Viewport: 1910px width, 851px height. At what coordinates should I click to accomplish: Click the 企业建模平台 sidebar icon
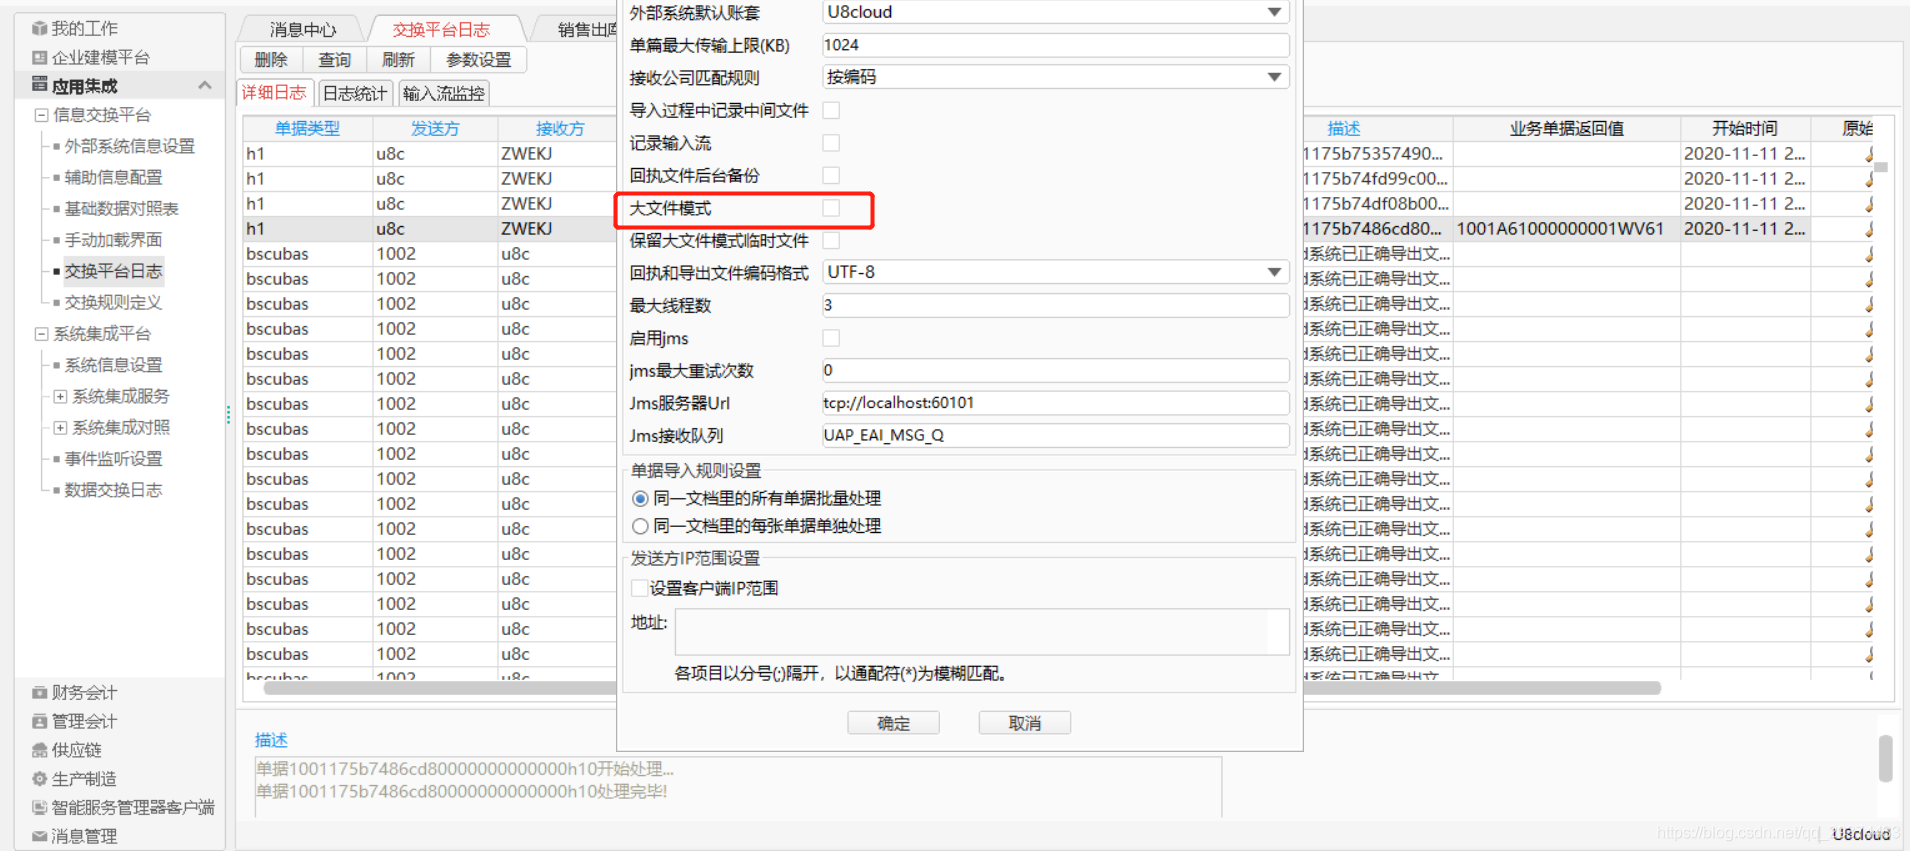coord(40,57)
